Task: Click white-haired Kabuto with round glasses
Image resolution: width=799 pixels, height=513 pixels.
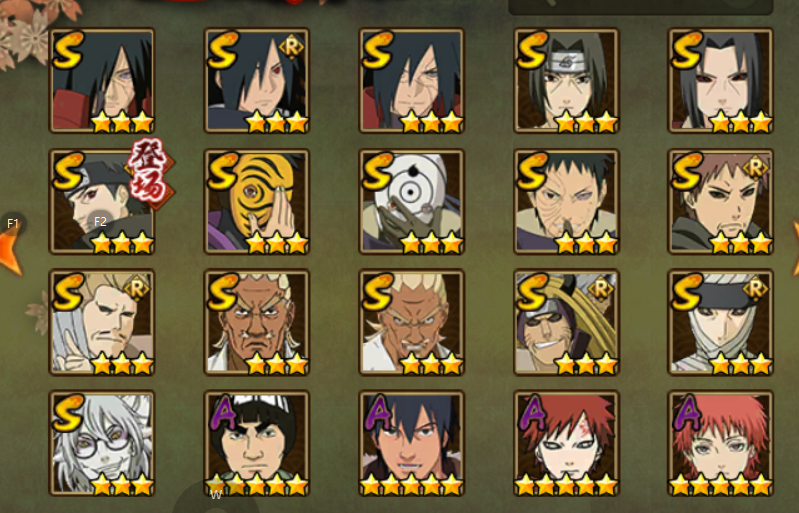Action: click(x=102, y=443)
